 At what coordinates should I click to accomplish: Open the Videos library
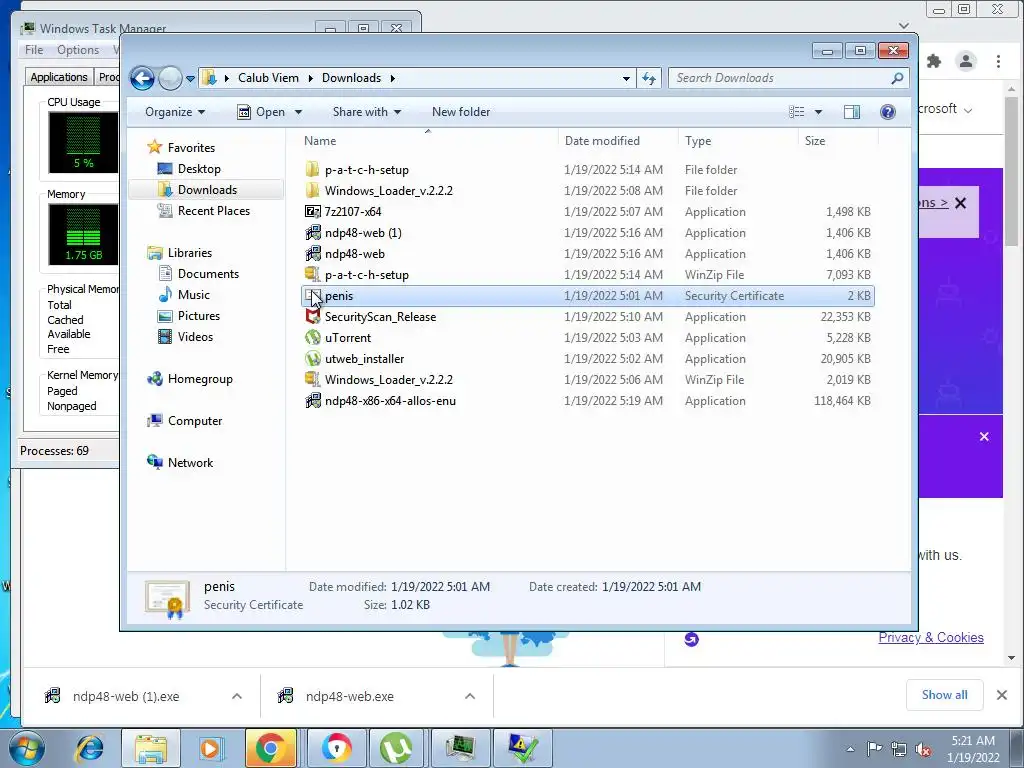point(195,336)
